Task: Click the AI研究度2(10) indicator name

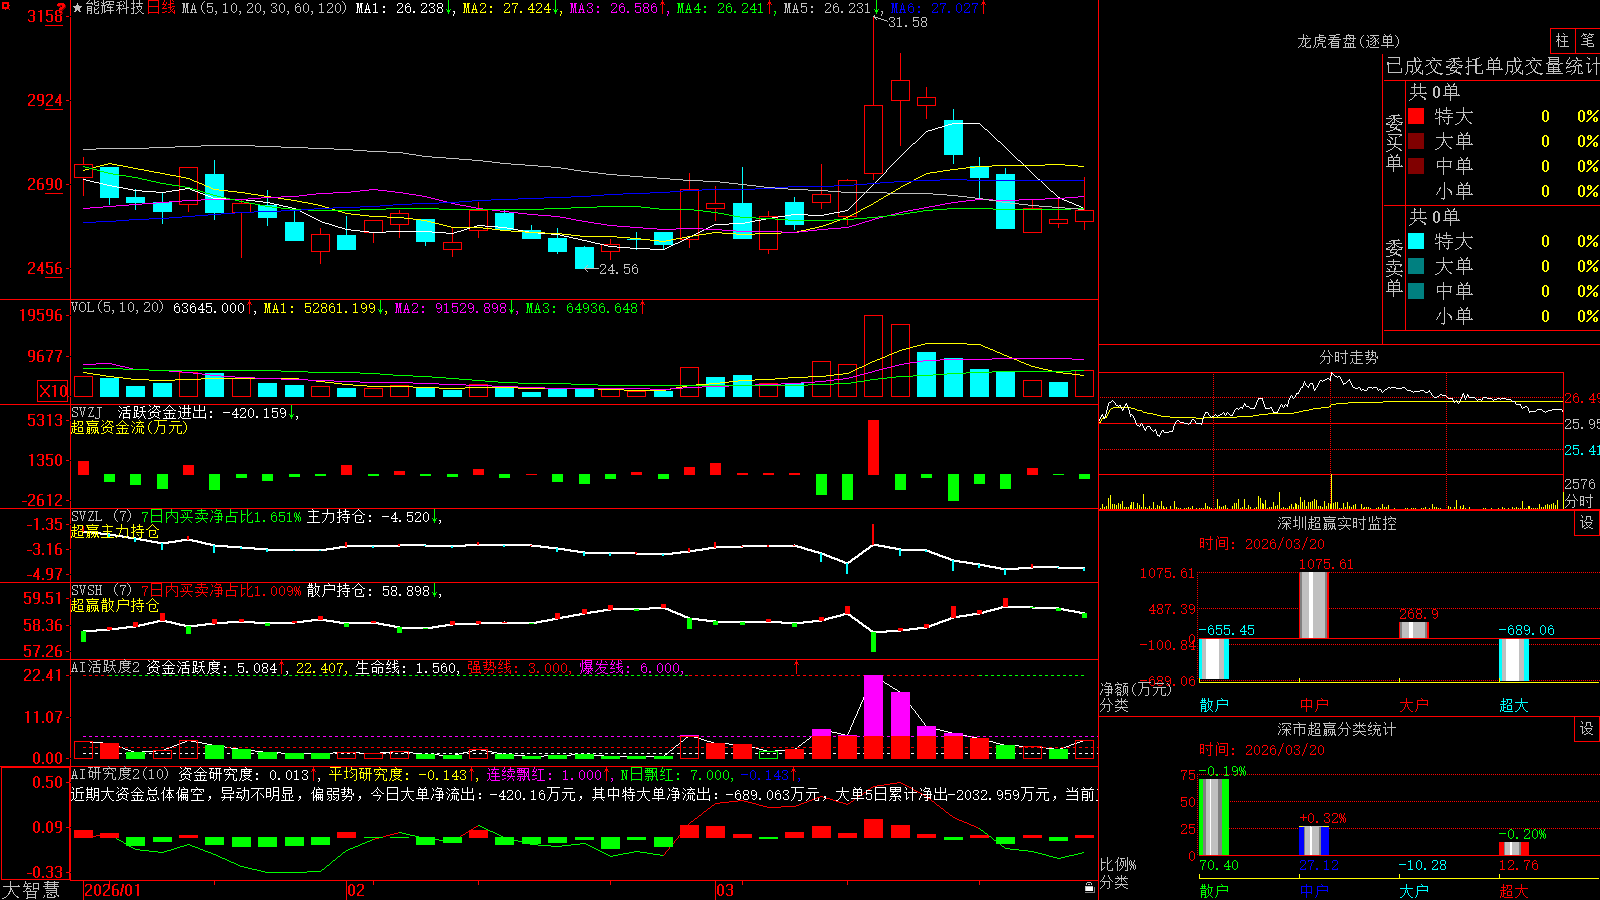Action: [x=120, y=774]
